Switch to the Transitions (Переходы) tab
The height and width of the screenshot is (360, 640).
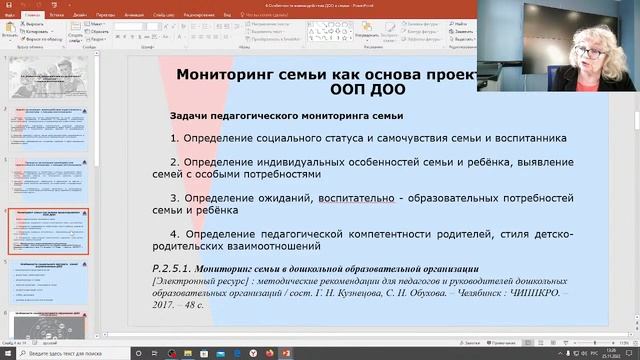(105, 15)
